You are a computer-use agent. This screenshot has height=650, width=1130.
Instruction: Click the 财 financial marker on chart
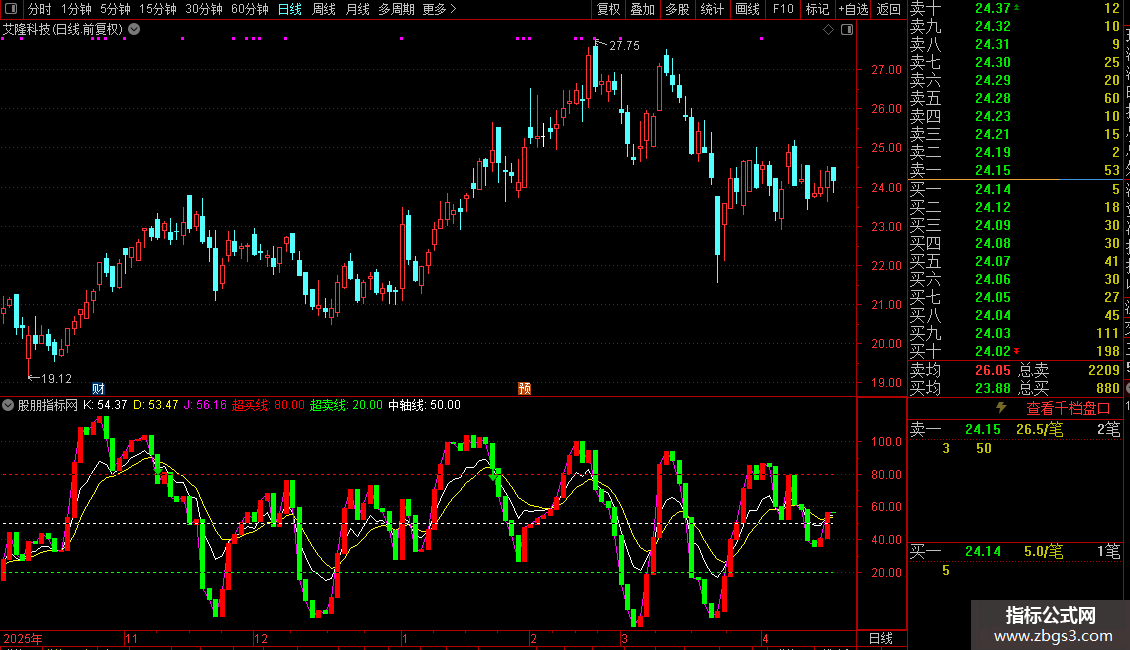click(x=99, y=388)
